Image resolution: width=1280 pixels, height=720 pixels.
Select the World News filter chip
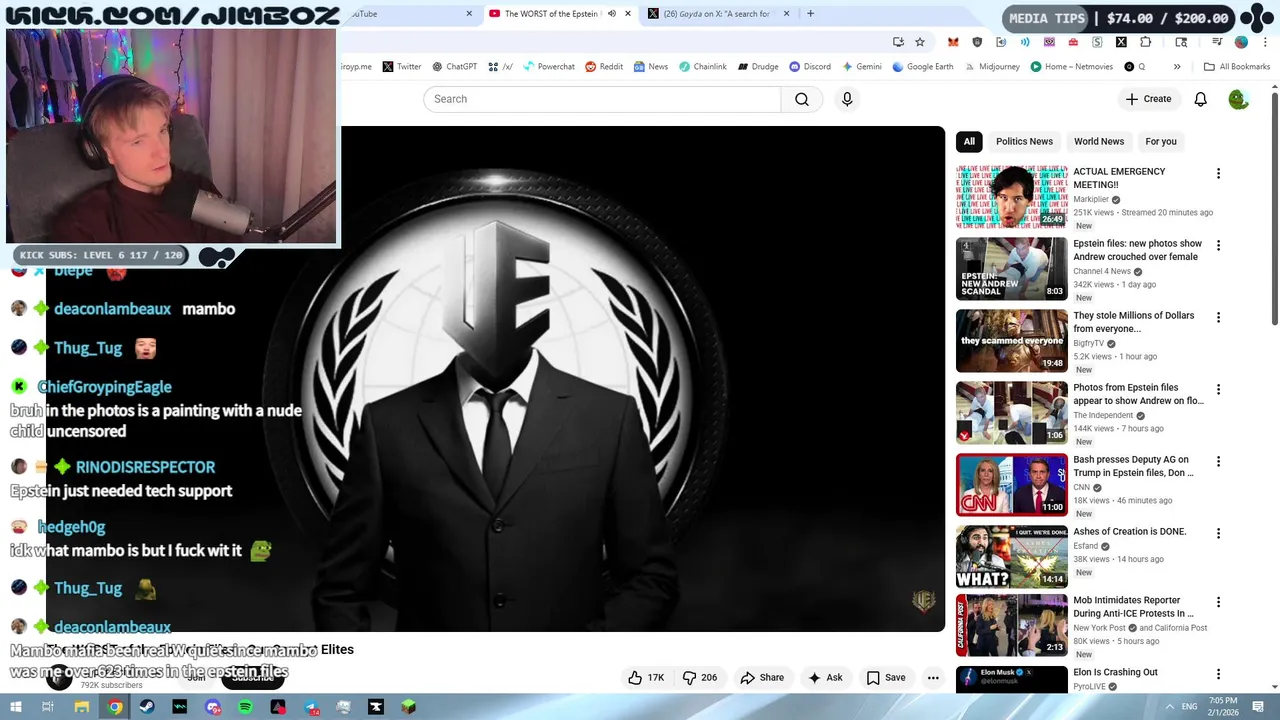tap(1099, 142)
